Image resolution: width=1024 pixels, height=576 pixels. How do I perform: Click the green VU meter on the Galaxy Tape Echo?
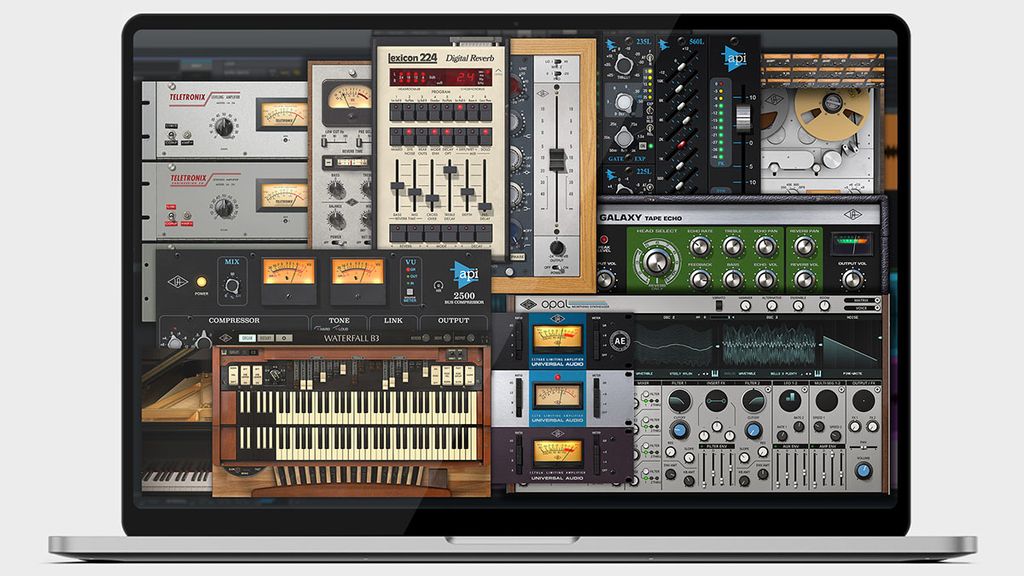pos(852,243)
